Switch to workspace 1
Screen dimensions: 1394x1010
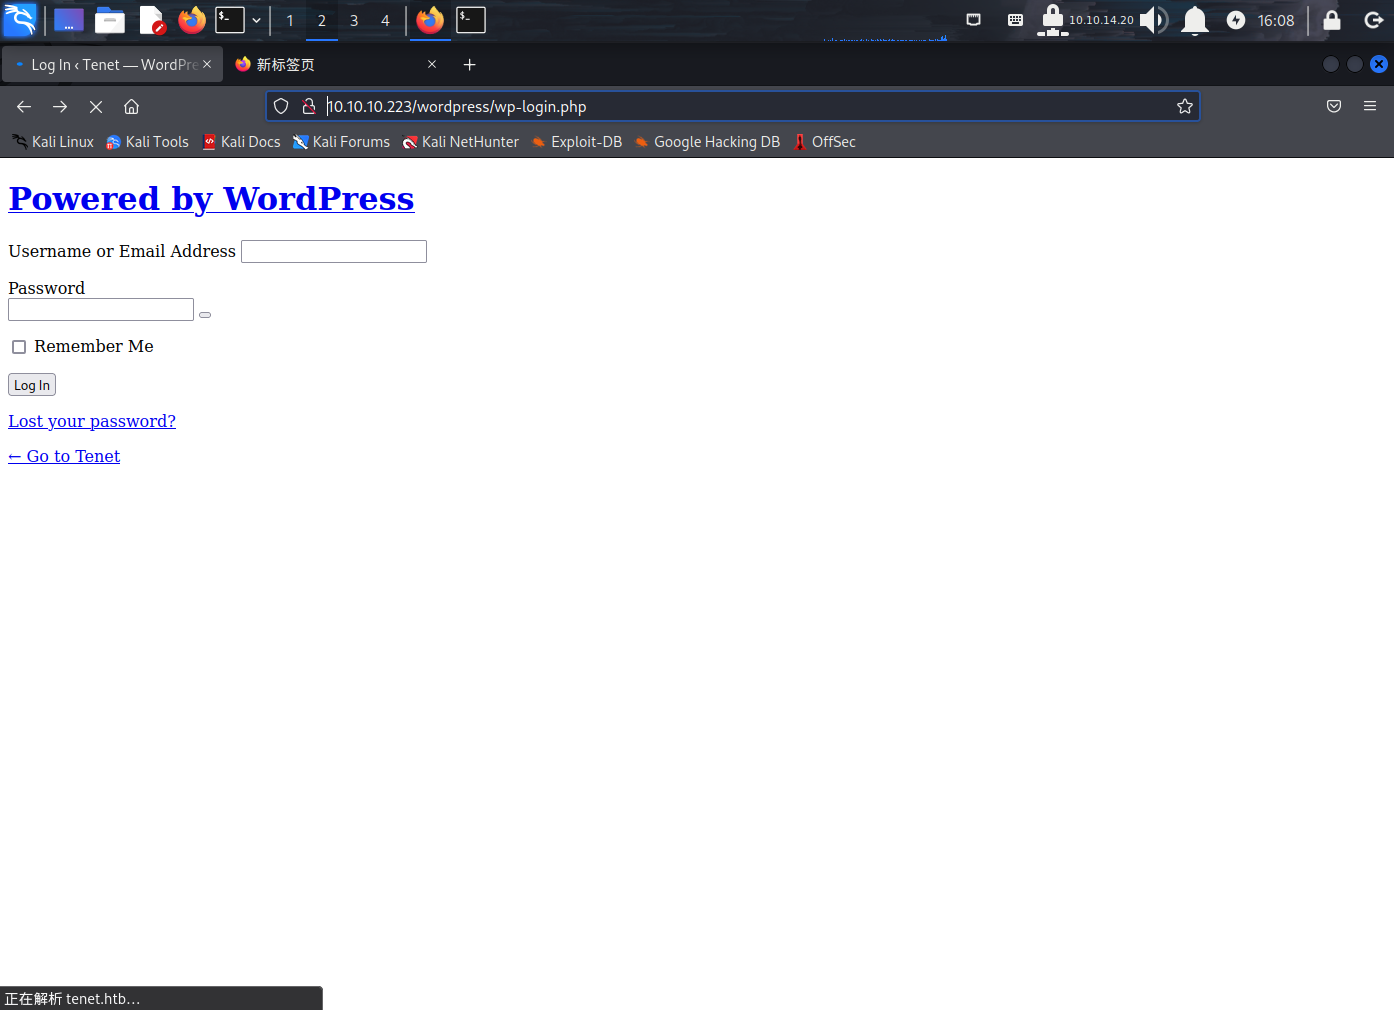(290, 20)
